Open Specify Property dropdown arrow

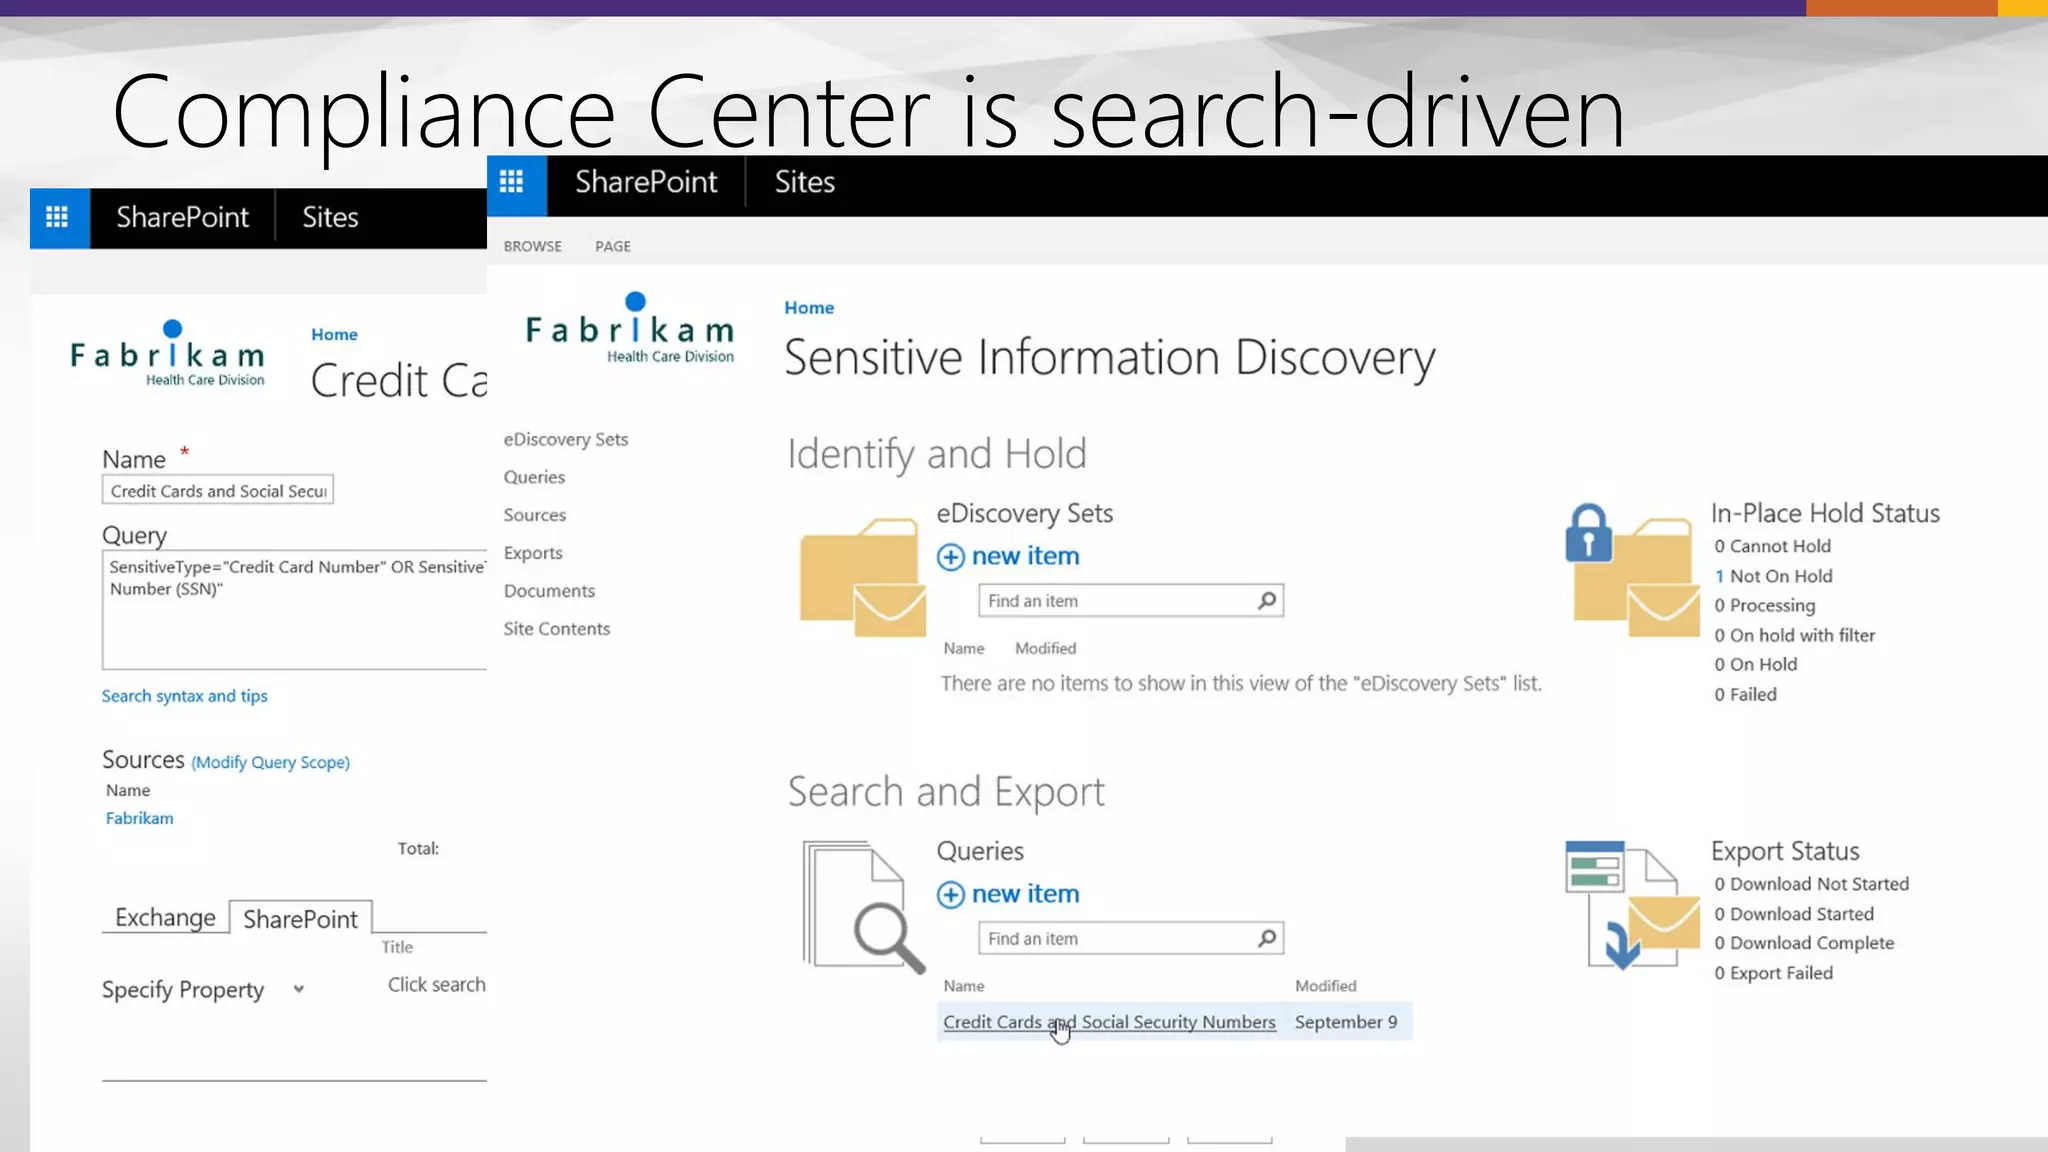[x=298, y=990]
